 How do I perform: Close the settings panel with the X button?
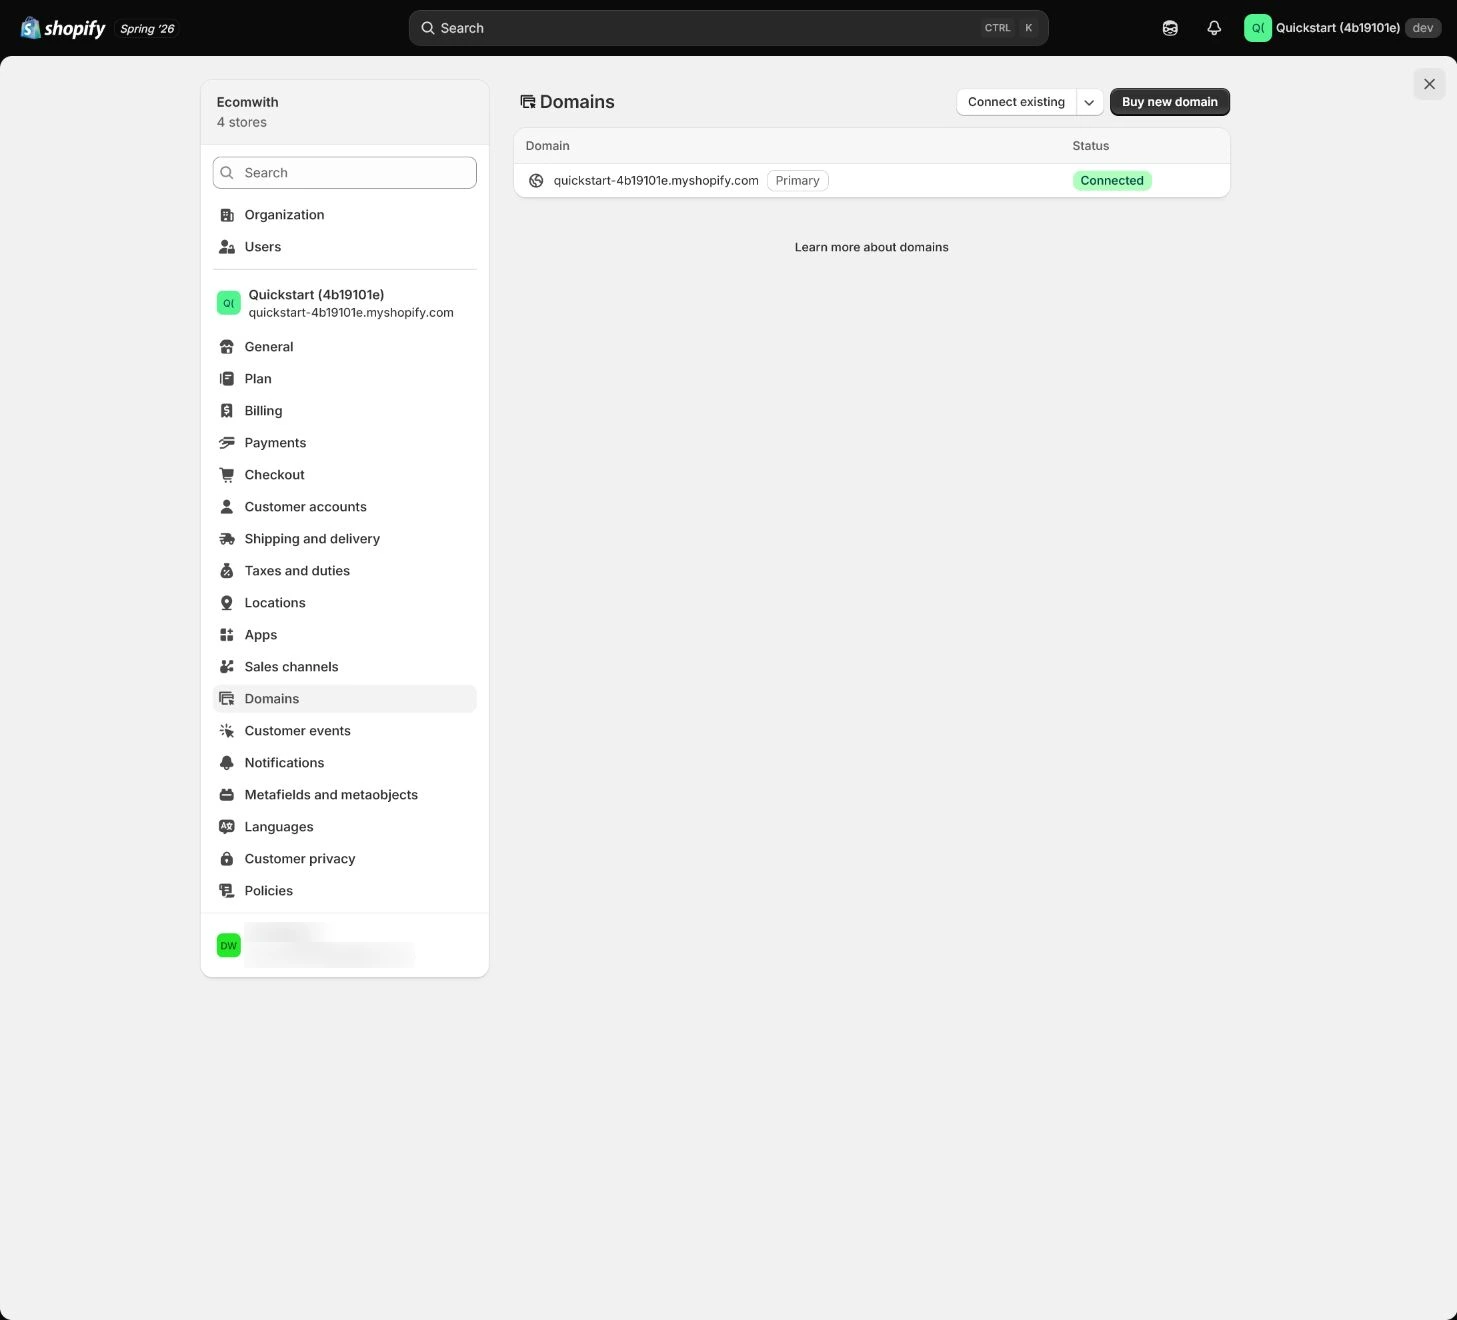pos(1430,84)
